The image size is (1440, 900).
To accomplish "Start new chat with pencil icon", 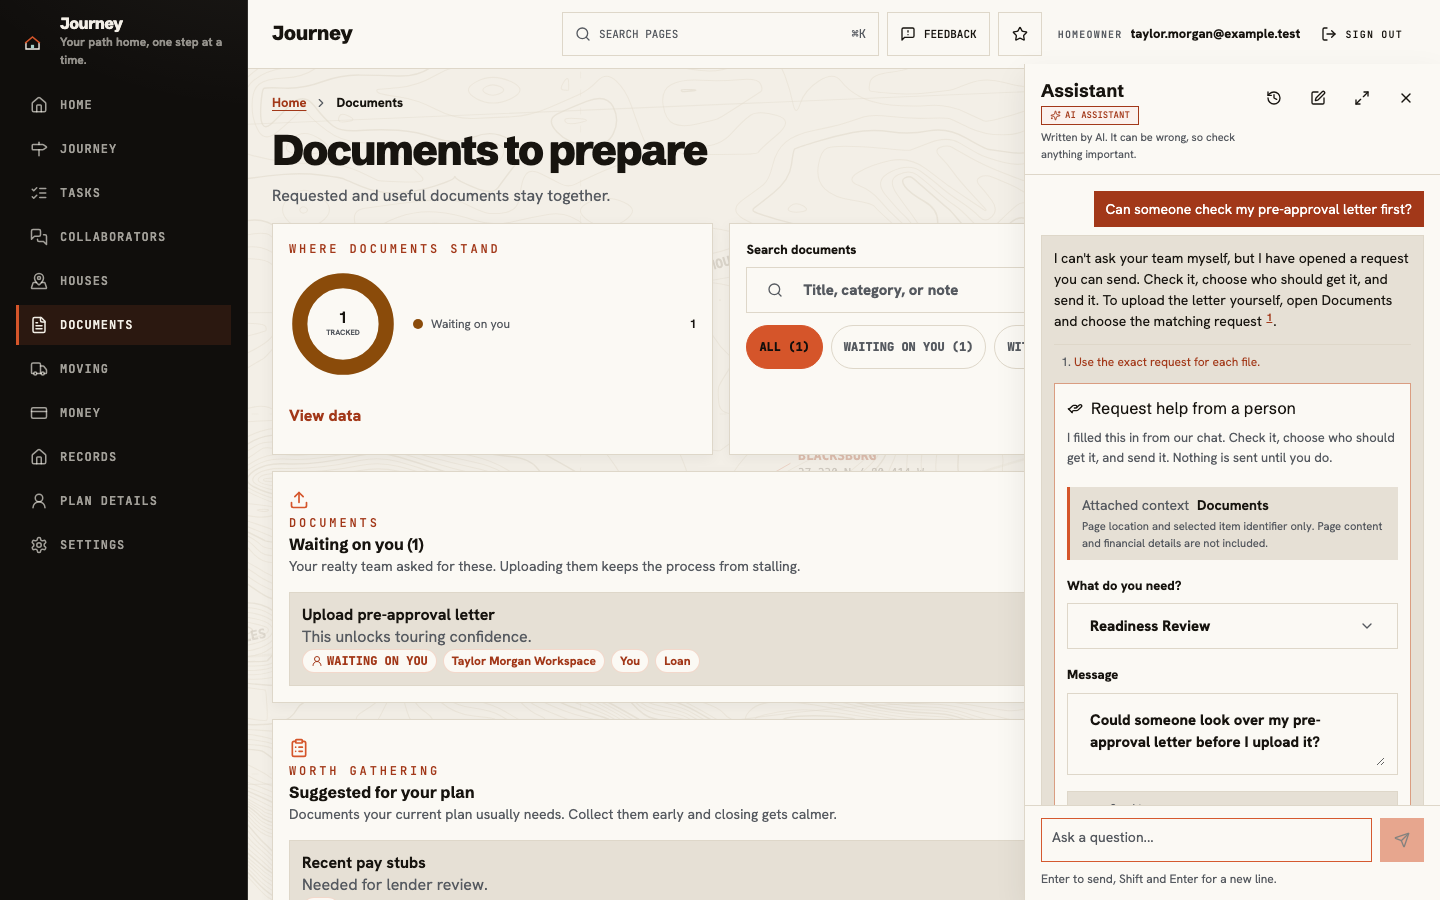I will tap(1318, 98).
